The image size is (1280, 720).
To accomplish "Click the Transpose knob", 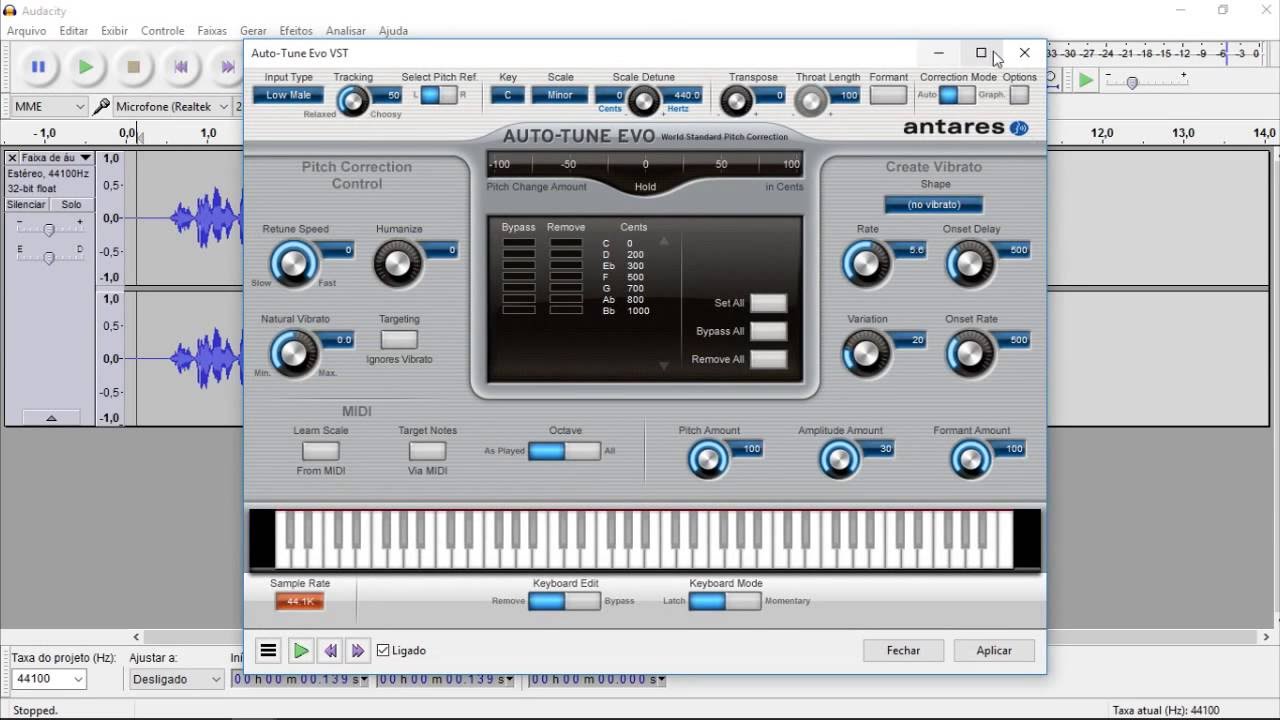I will (x=736, y=100).
